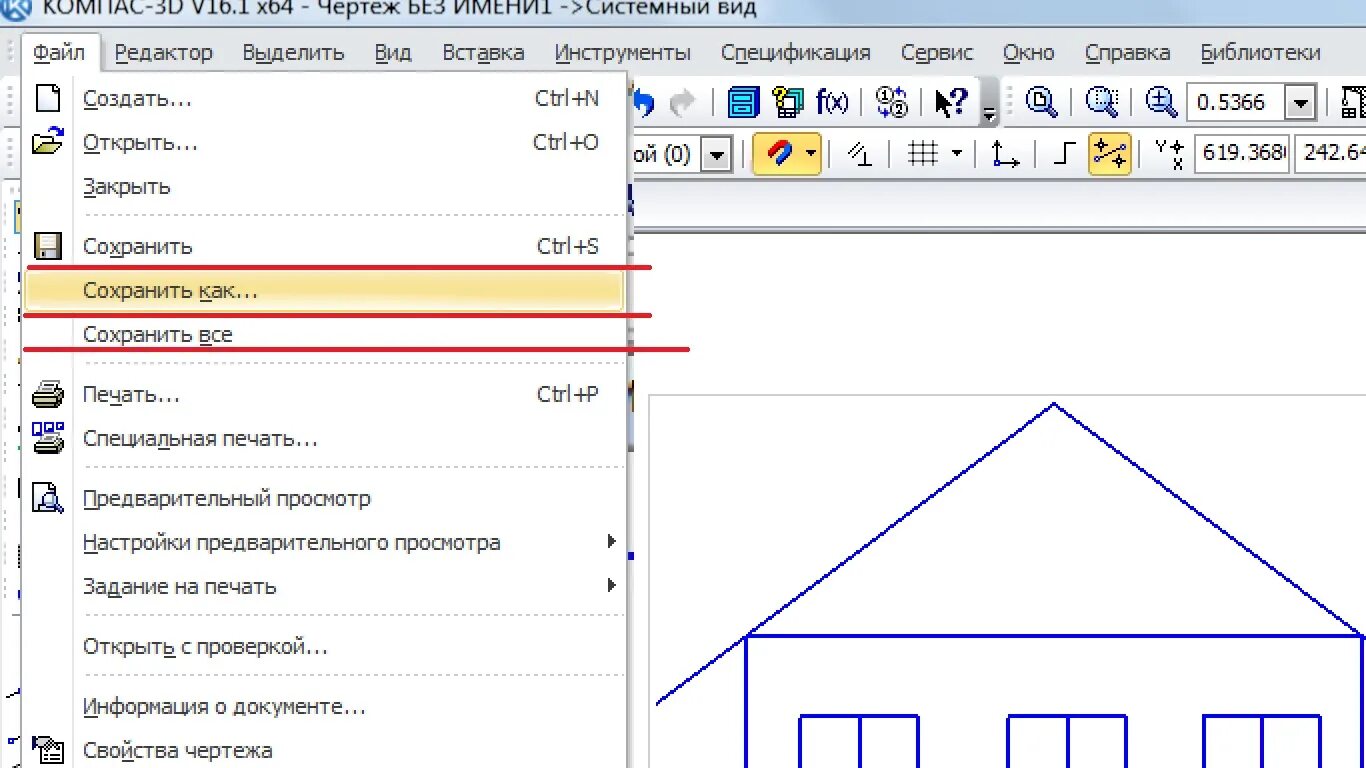Screen dimensions: 1366x768
Task: Click the new document icon beside Создать
Action: pos(47,98)
